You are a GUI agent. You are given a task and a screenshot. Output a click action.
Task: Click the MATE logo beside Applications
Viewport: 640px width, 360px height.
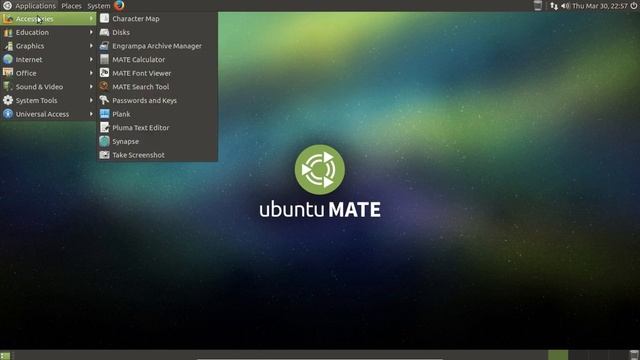(7, 6)
